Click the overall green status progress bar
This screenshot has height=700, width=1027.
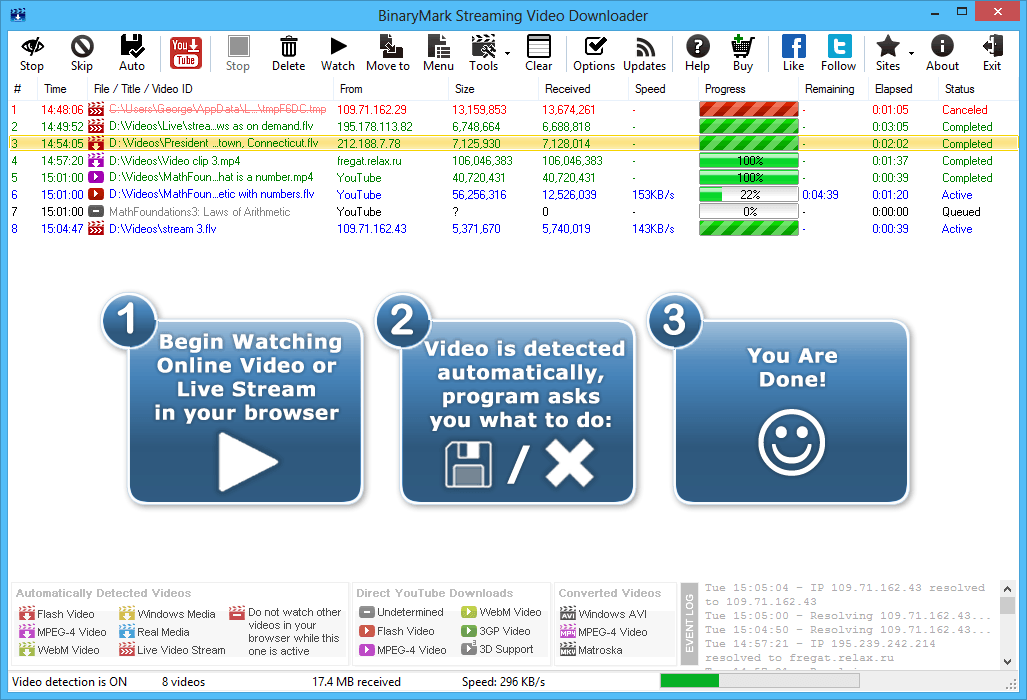[760, 681]
